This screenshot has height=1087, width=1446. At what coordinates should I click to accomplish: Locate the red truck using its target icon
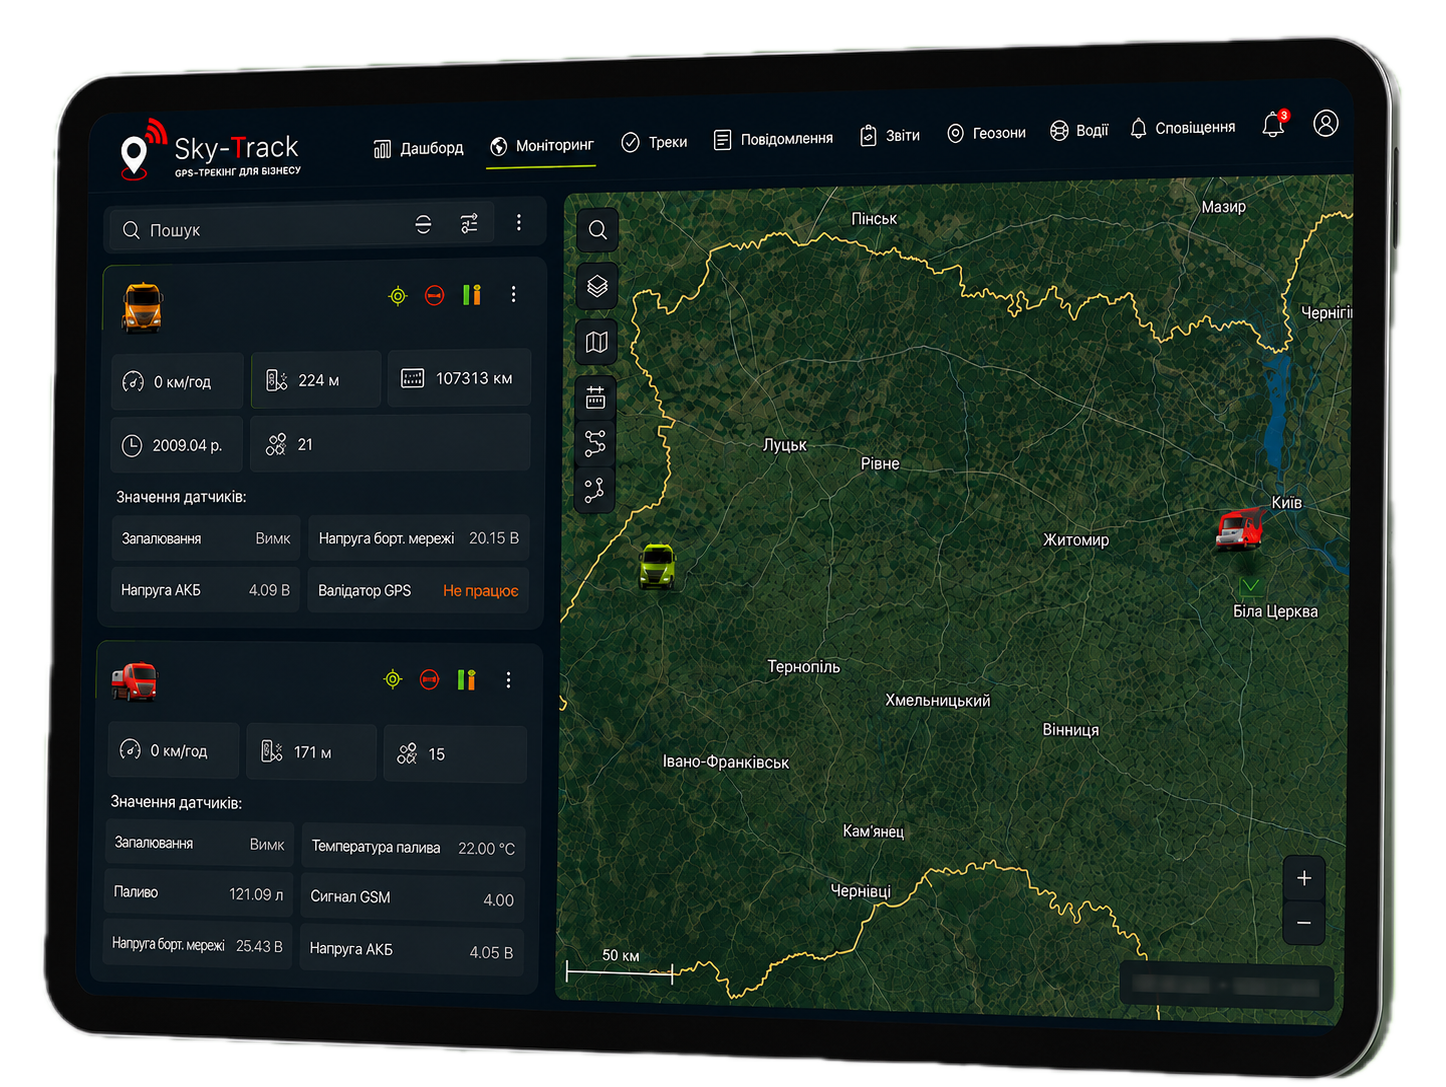coord(393,680)
